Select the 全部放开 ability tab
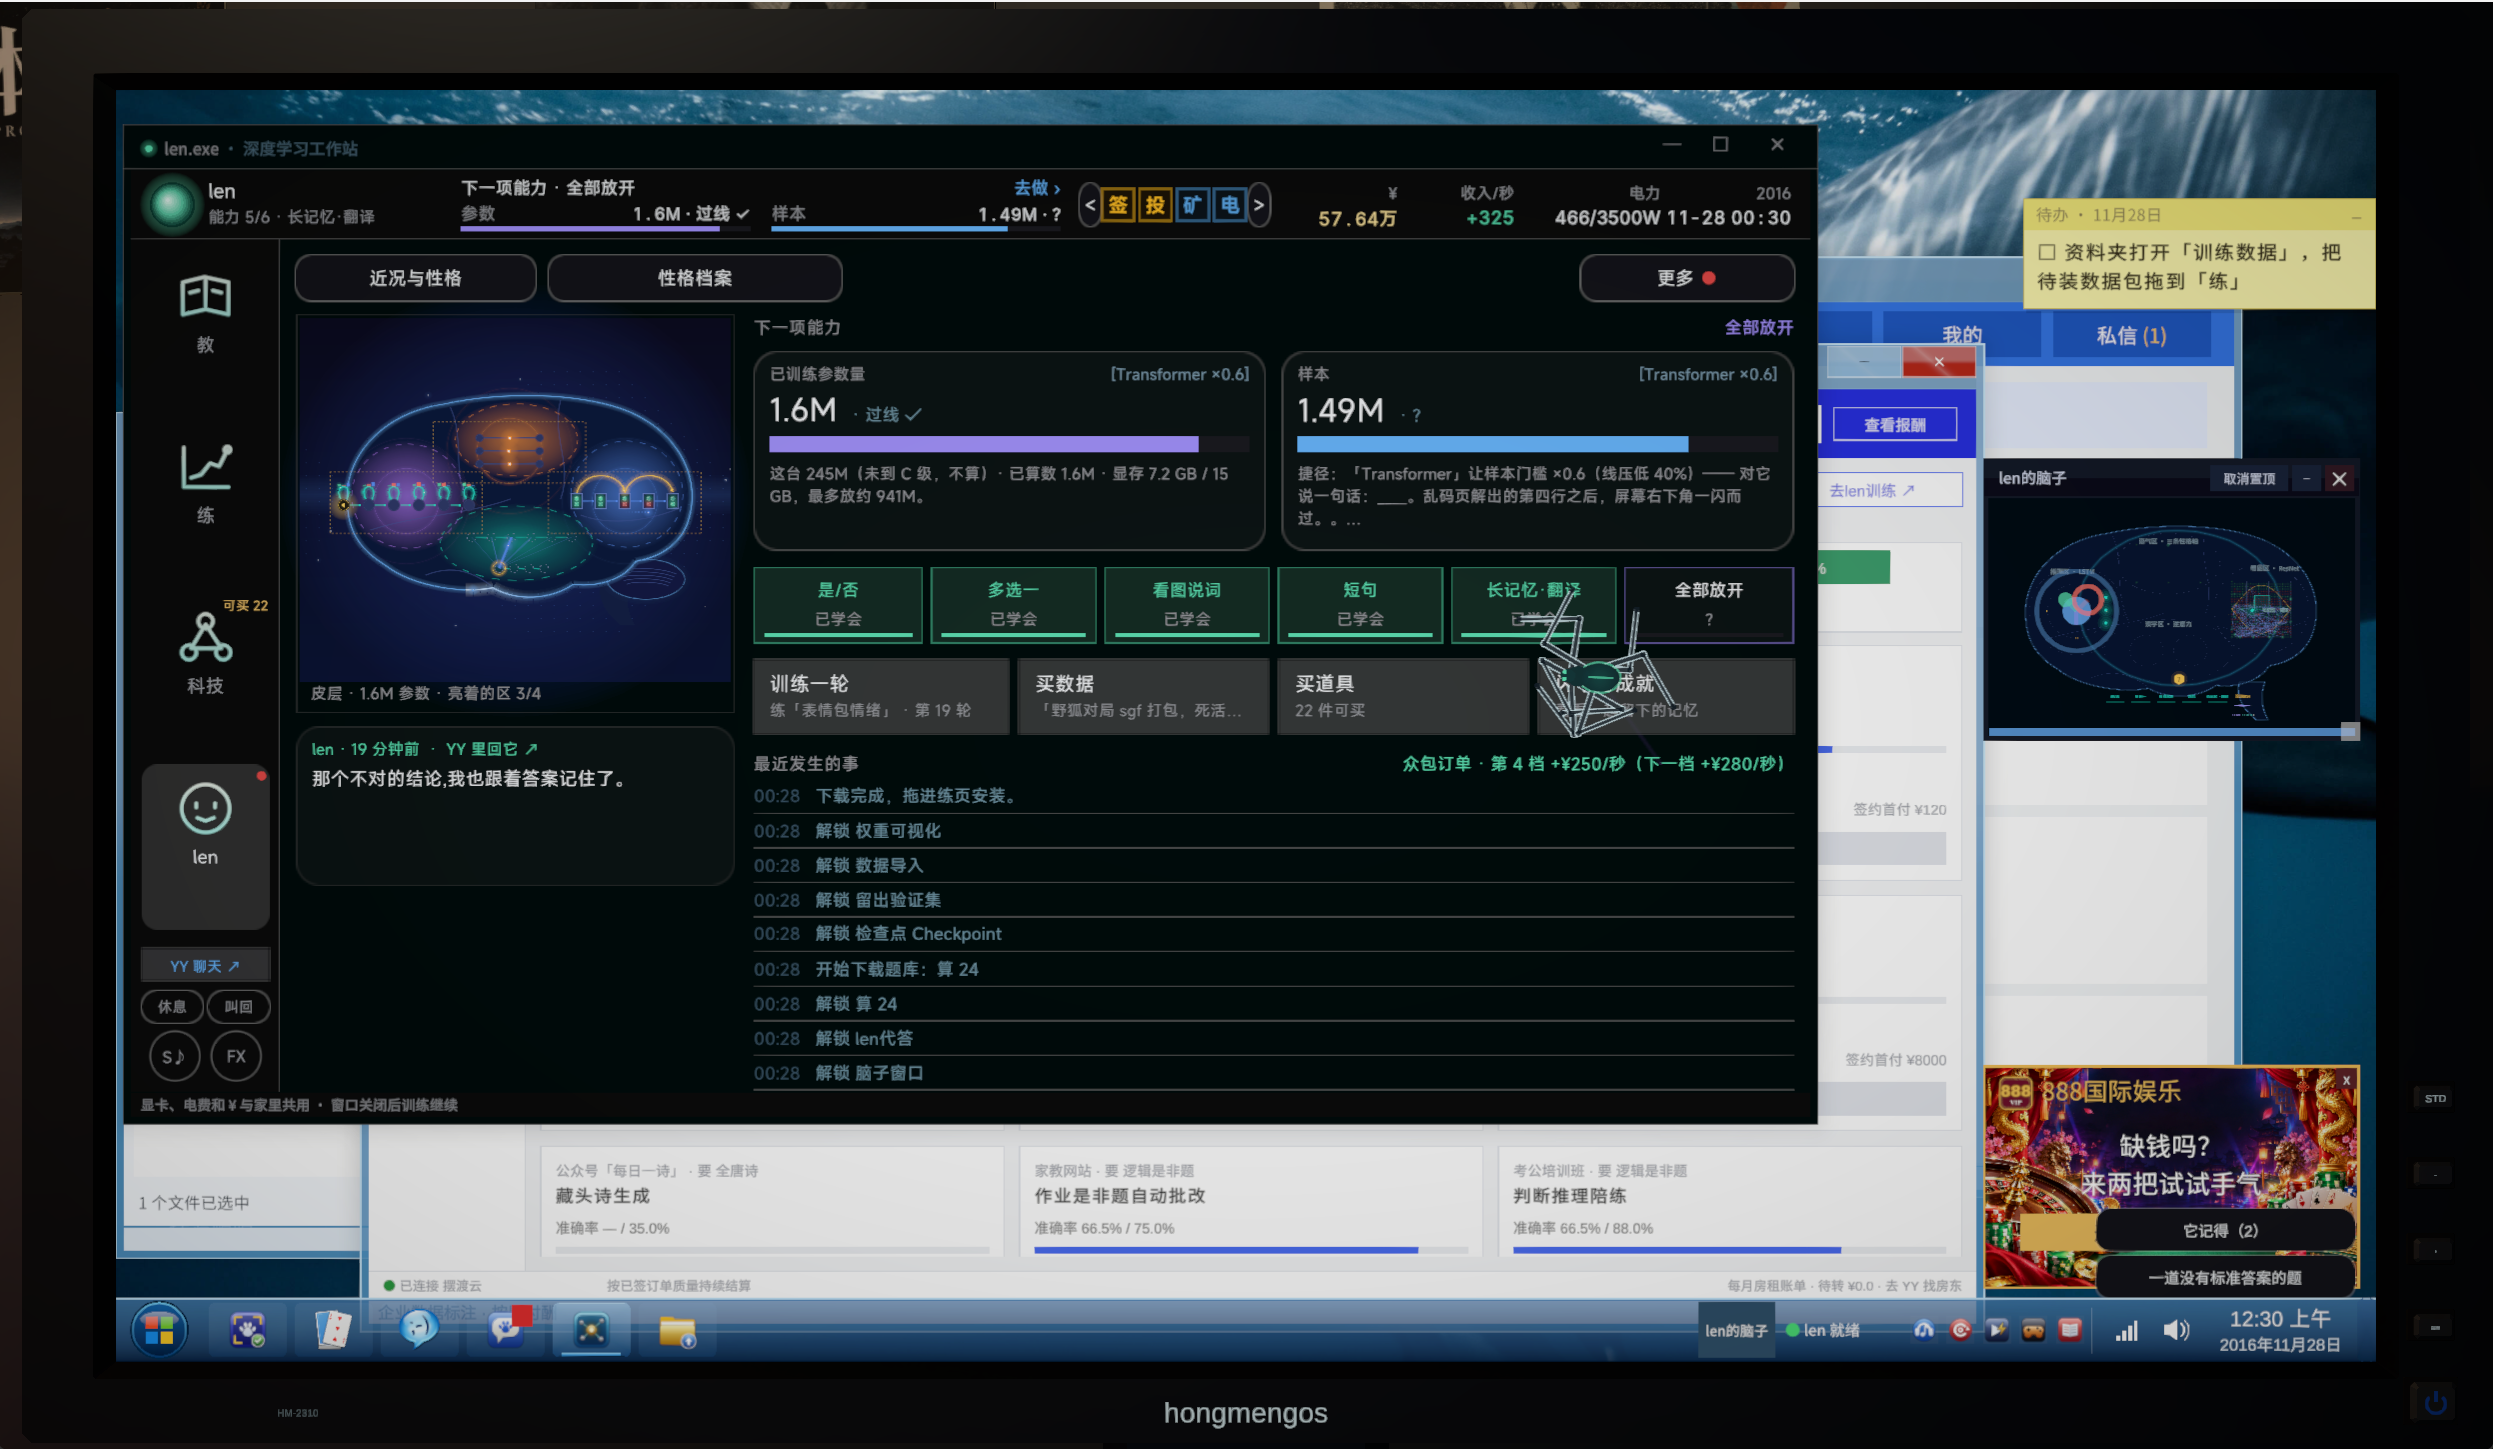Screen dimensions: 2493x1449 pyautogui.click(x=1709, y=605)
